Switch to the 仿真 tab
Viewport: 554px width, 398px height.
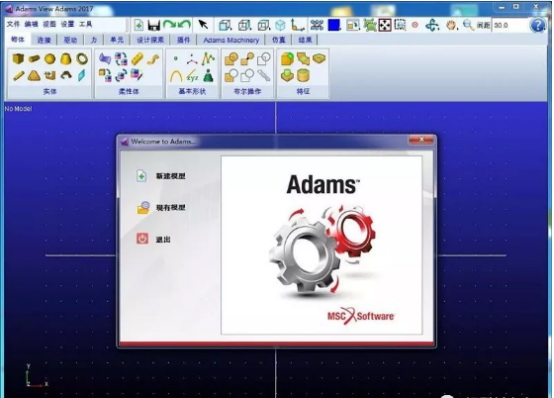tap(279, 40)
